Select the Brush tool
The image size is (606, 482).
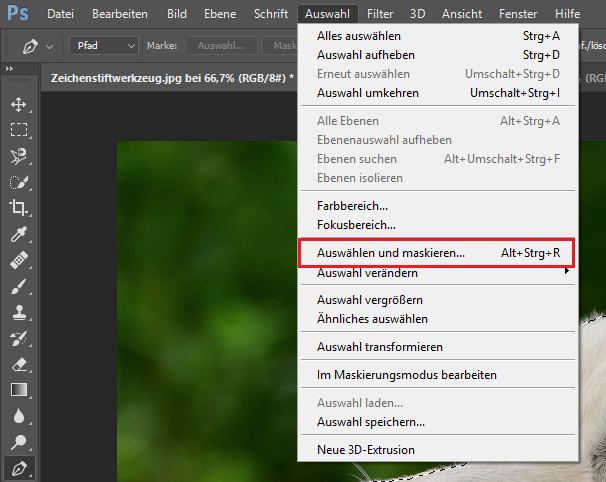click(18, 286)
